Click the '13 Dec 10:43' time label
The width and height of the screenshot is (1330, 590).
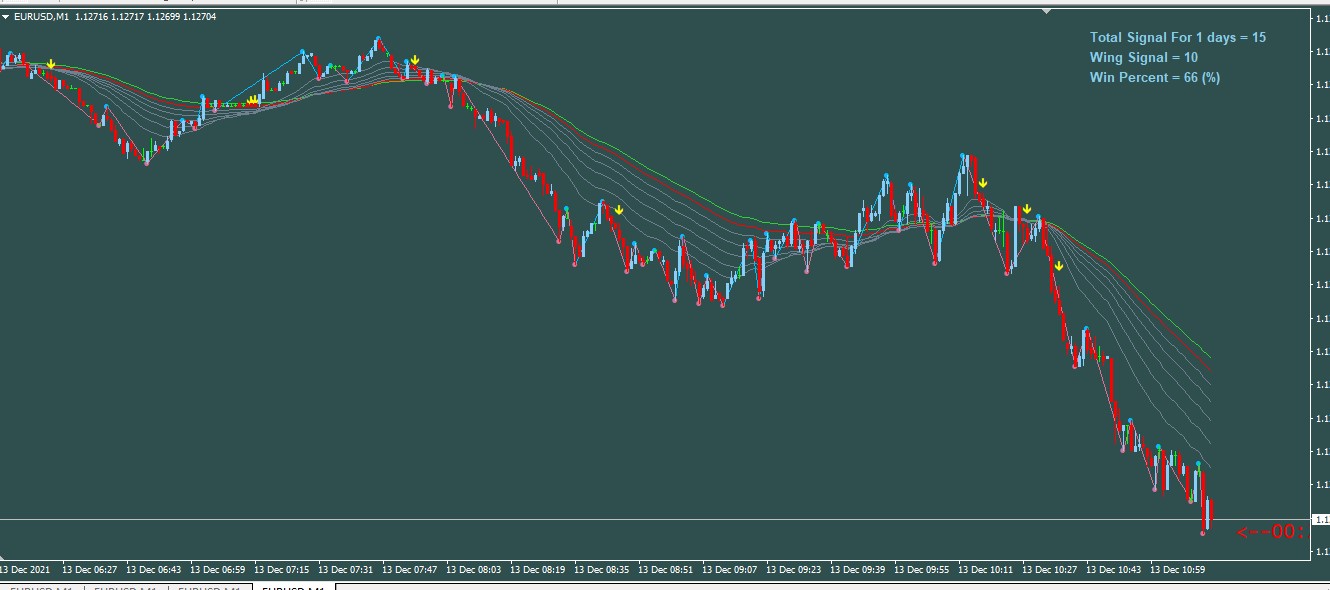click(x=1113, y=570)
